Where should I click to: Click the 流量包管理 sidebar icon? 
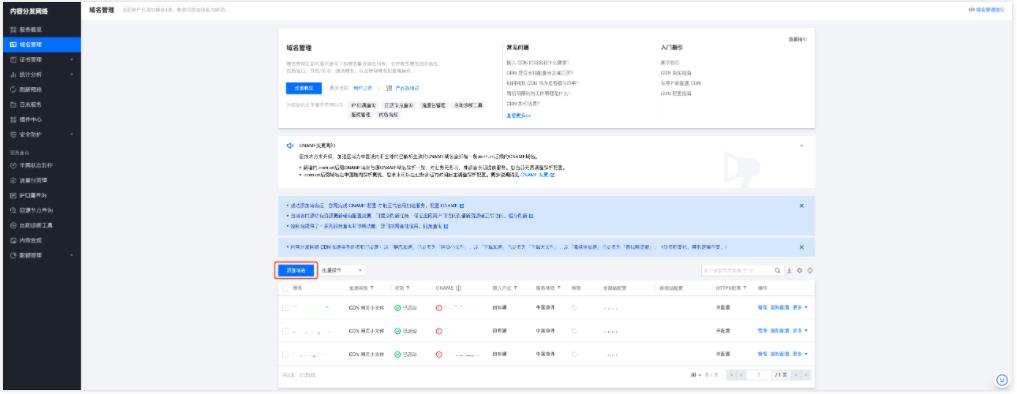(13, 180)
